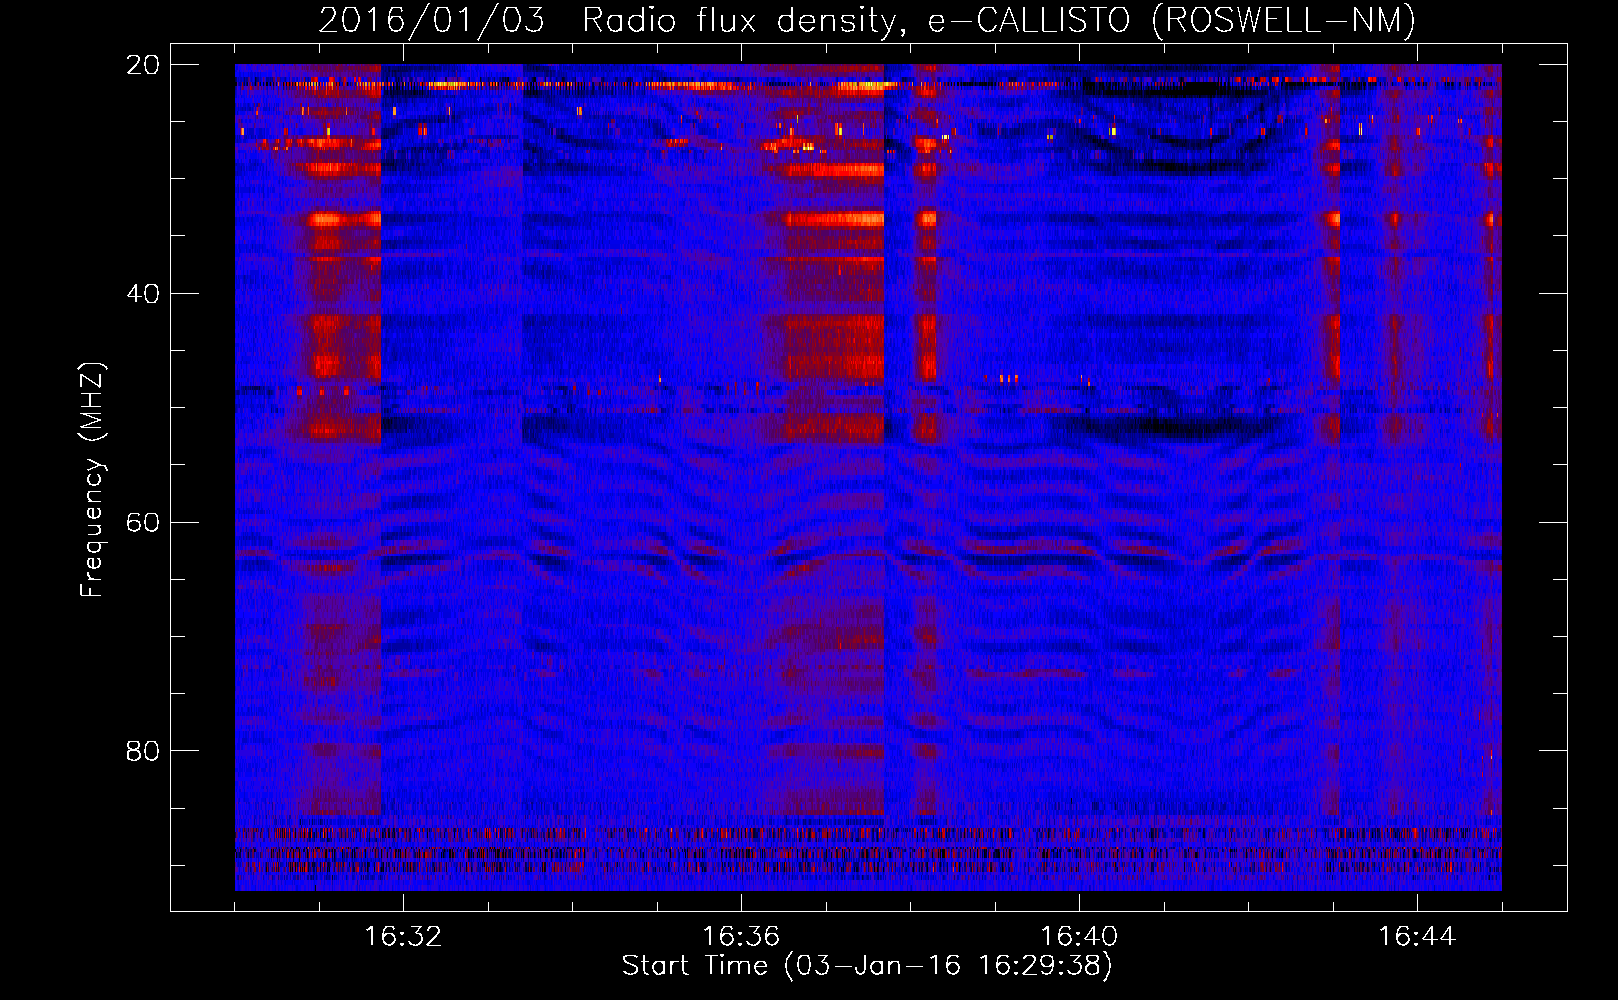Click the y-axis value '80'
Viewport: 1618px width, 1000px height.
coord(143,751)
